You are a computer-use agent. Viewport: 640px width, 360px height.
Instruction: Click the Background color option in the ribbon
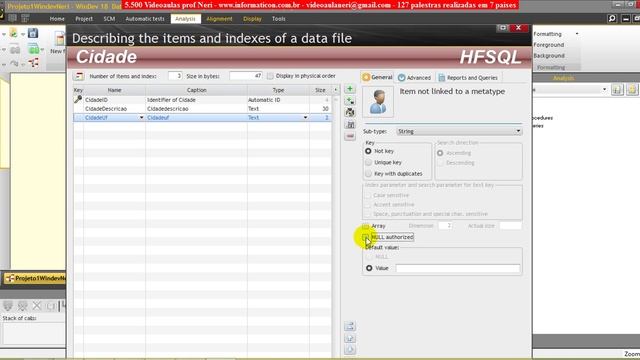coord(549,56)
